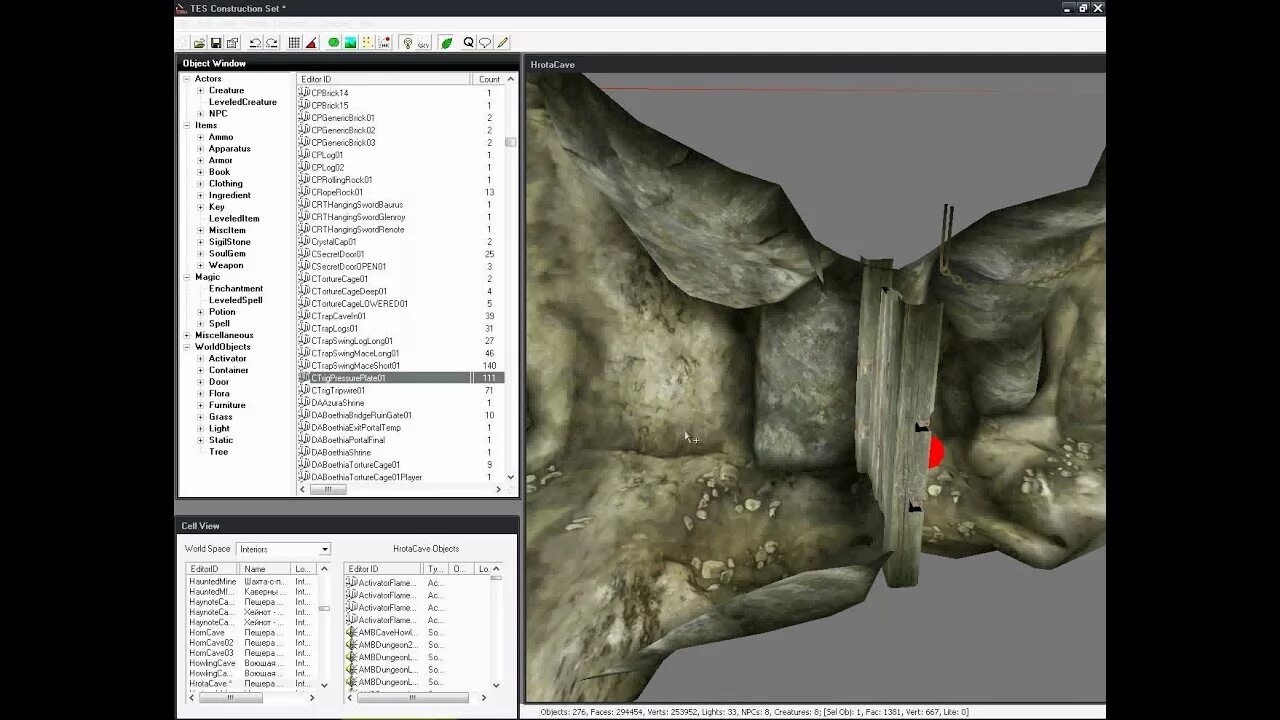Toggle path grid editing icon
1280x720 pixels.
[367, 43]
